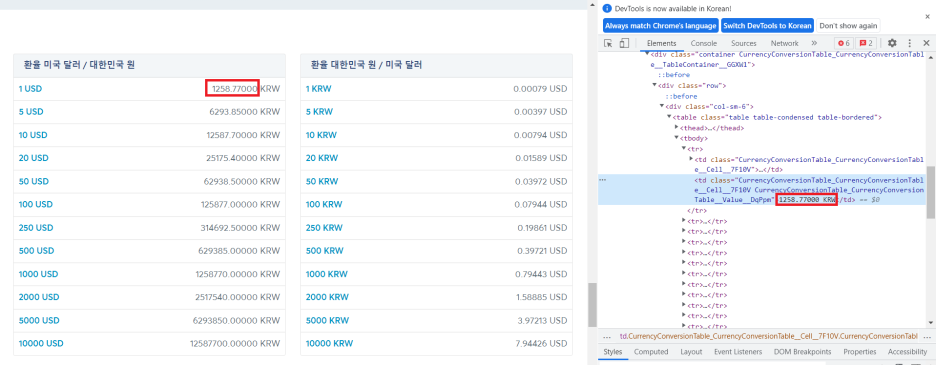936x365 pixels.
Task: Switch to the Console tab
Action: pyautogui.click(x=704, y=43)
